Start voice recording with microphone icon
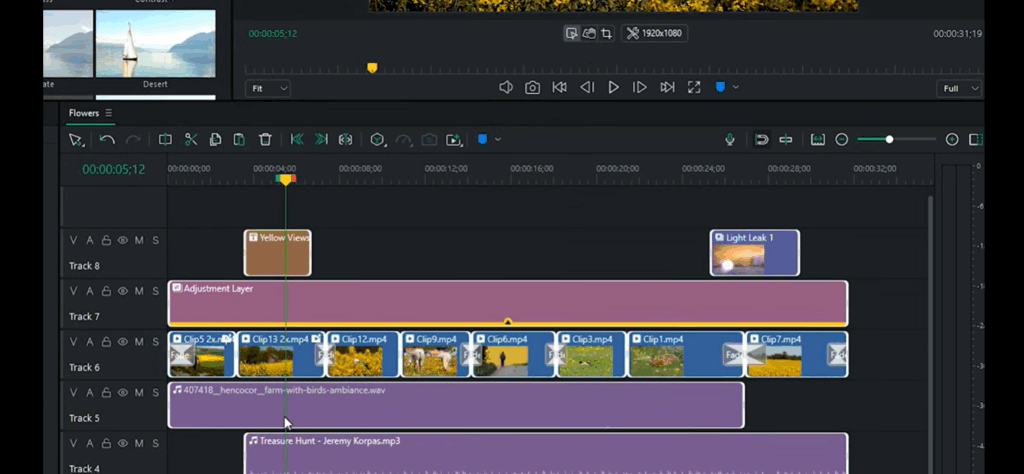 730,140
